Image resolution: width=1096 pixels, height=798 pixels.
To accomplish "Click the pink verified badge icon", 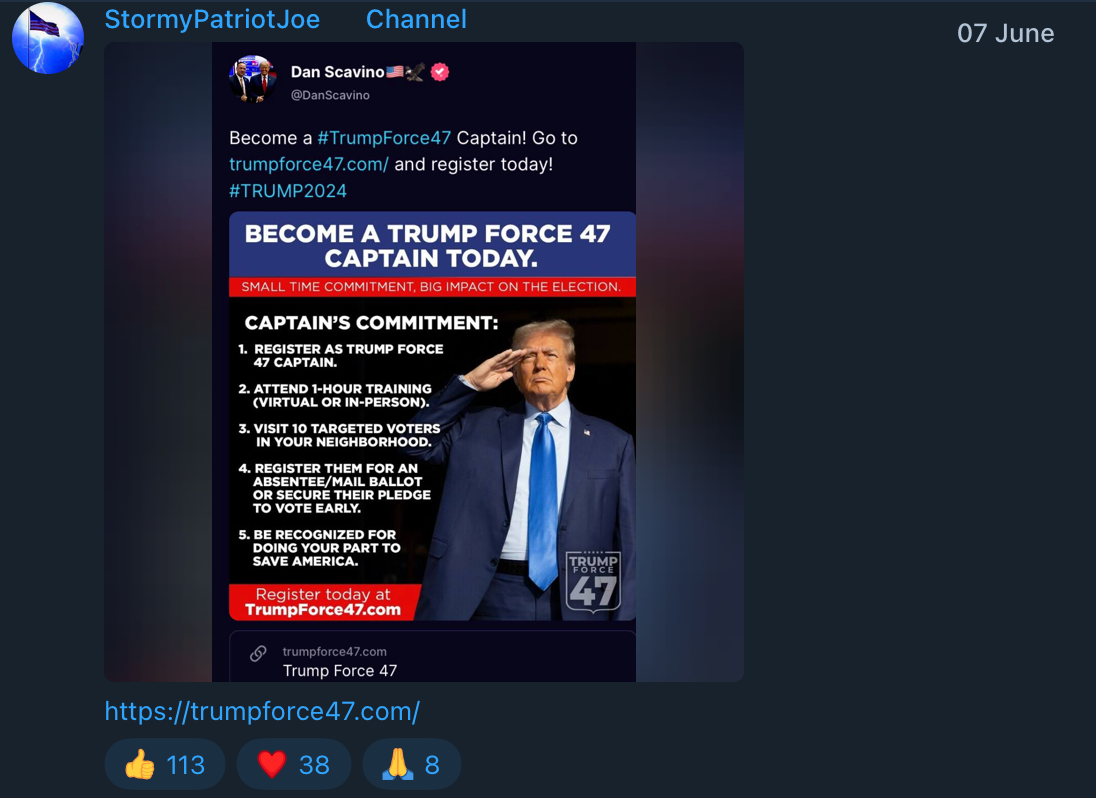I will (x=439, y=72).
